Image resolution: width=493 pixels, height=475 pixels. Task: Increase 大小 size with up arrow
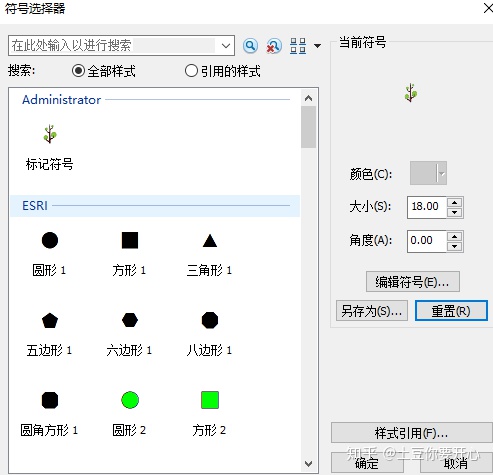click(454, 202)
